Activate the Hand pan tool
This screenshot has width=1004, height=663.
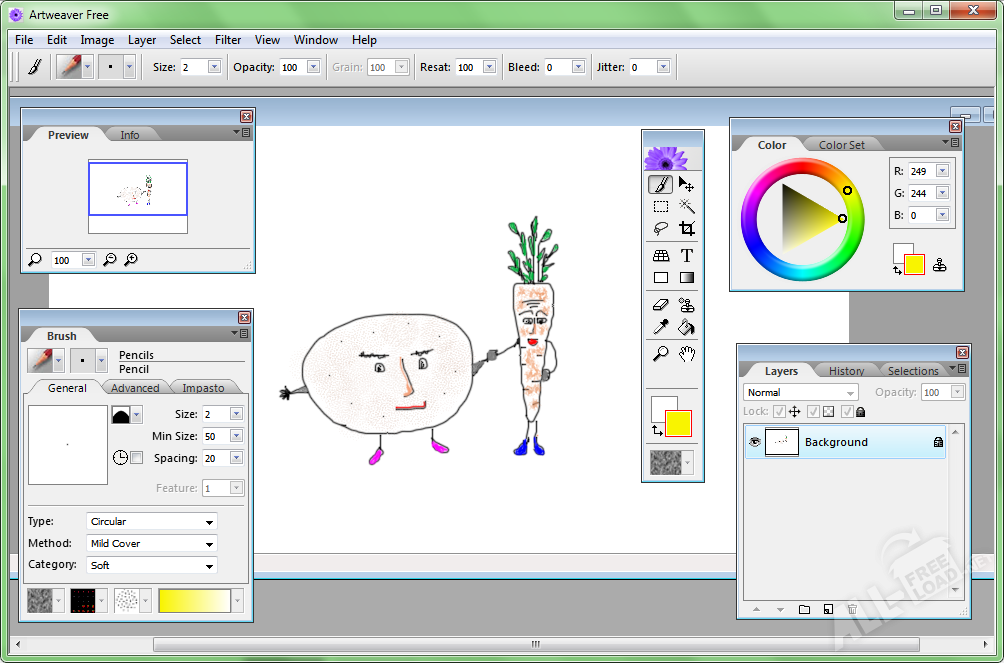686,353
